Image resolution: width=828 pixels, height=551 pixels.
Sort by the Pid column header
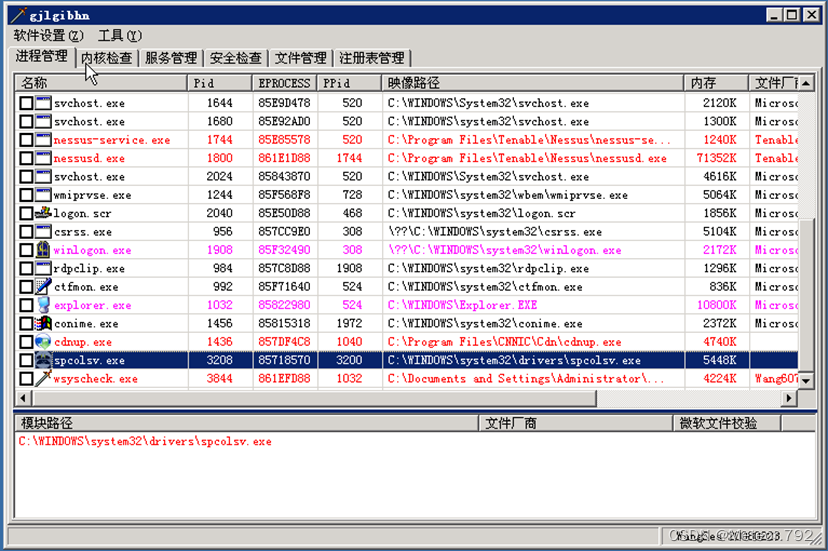pyautogui.click(x=219, y=83)
